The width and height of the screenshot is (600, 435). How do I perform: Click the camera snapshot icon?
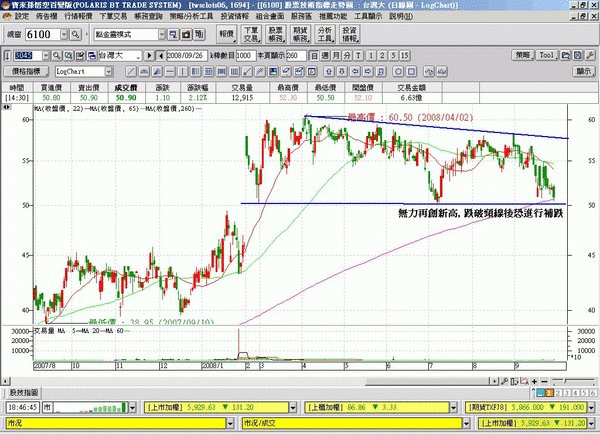[186, 34]
